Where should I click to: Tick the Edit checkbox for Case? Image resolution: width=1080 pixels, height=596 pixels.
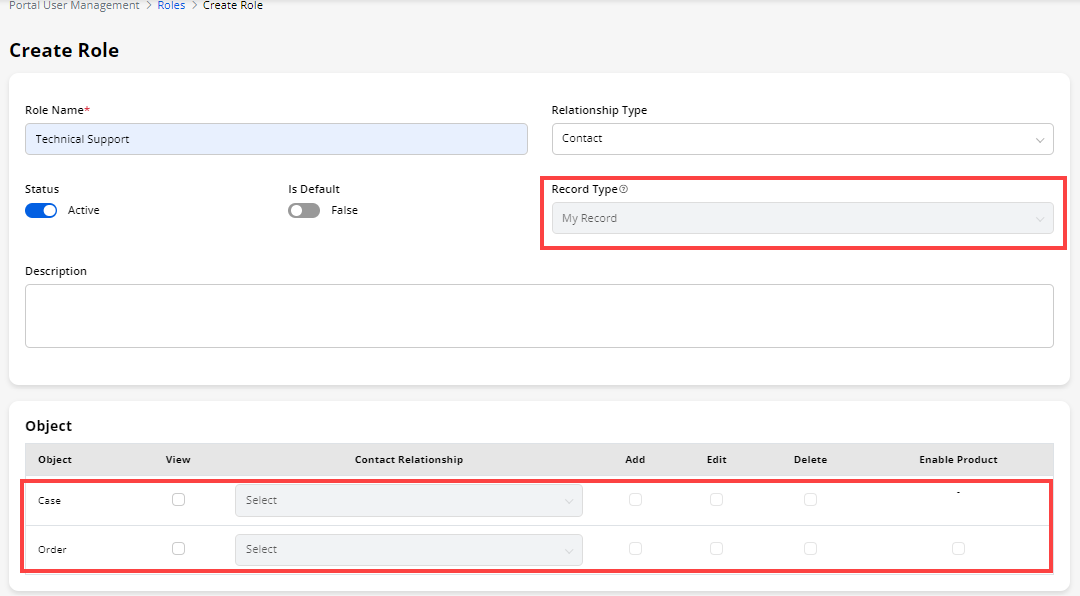coord(716,499)
